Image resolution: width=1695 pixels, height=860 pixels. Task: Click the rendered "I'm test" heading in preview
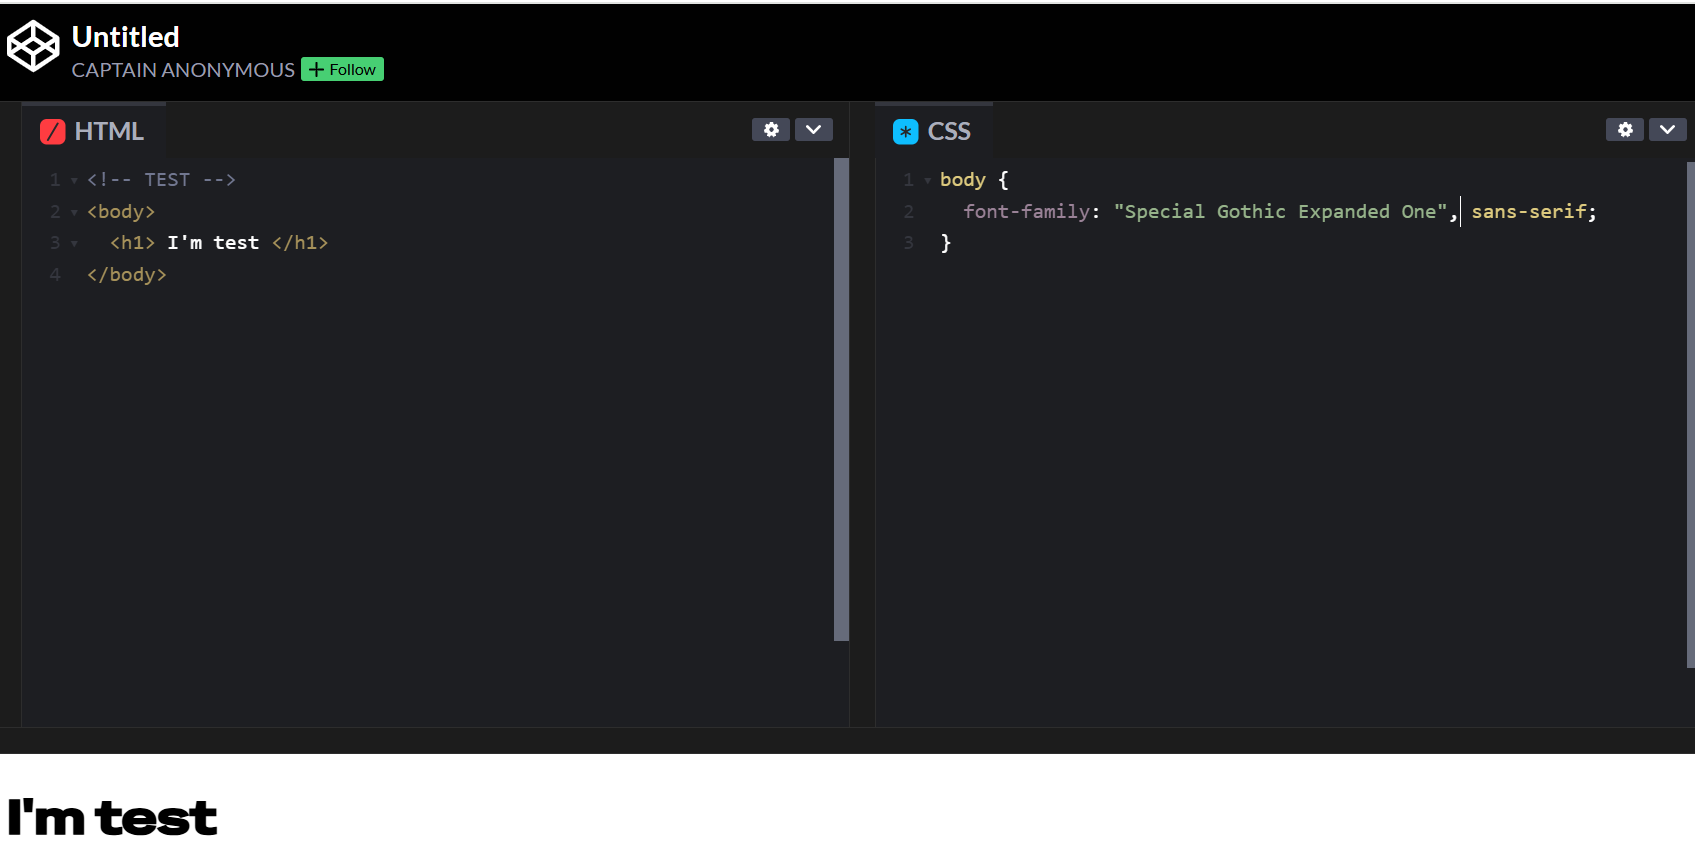[112, 818]
